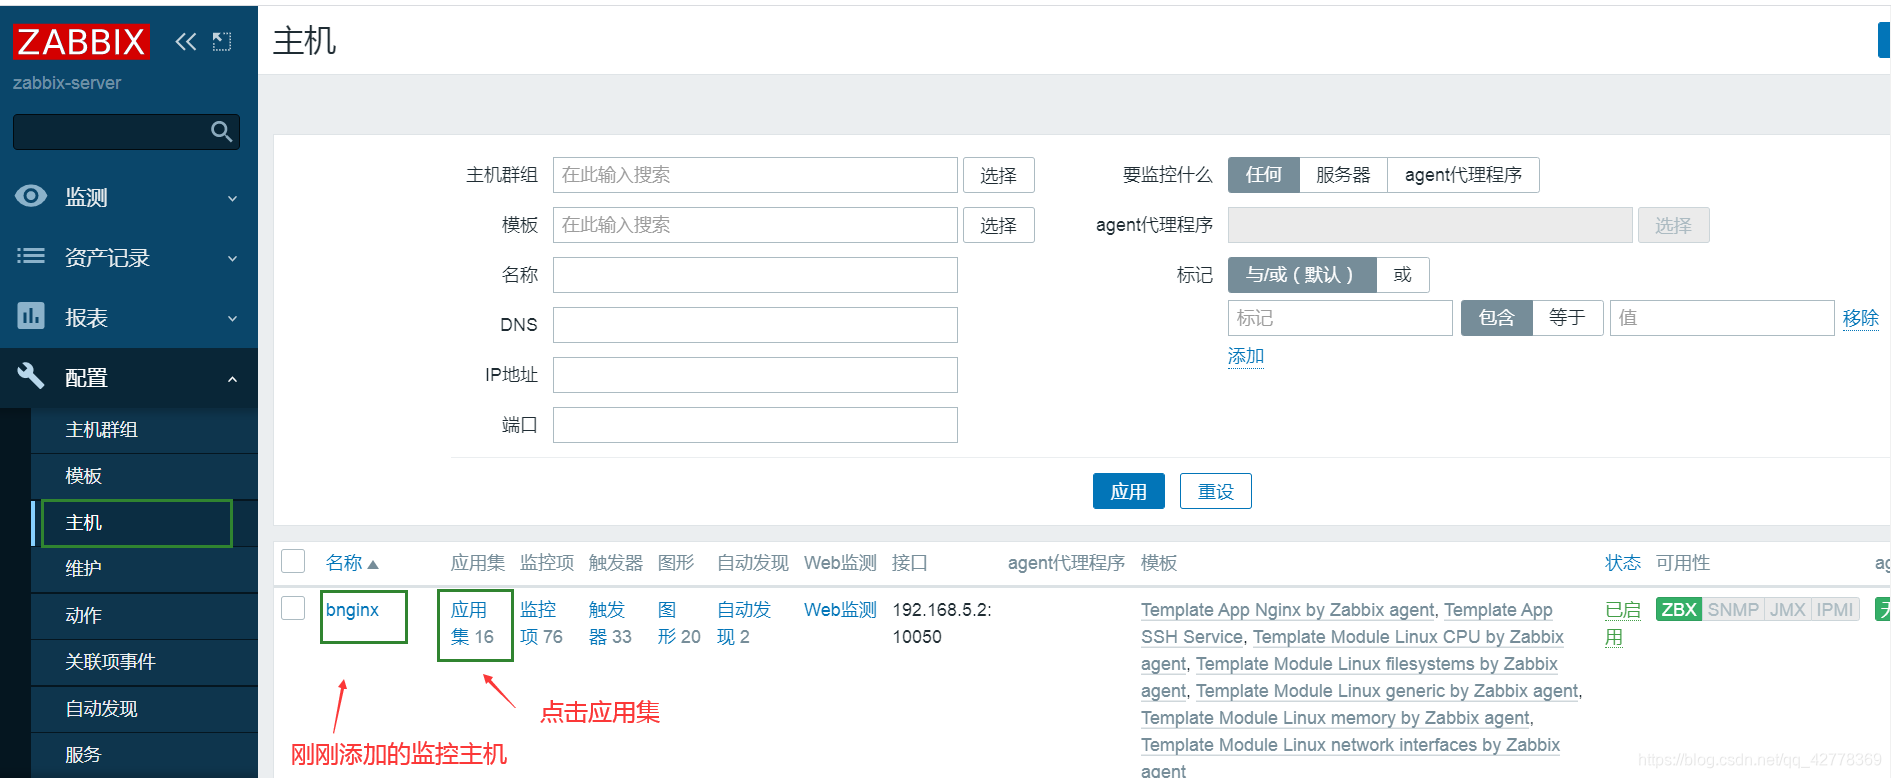Image resolution: width=1891 pixels, height=778 pixels.
Task: Open Template App Nginx by Zabbix agent
Action: click(x=1288, y=610)
